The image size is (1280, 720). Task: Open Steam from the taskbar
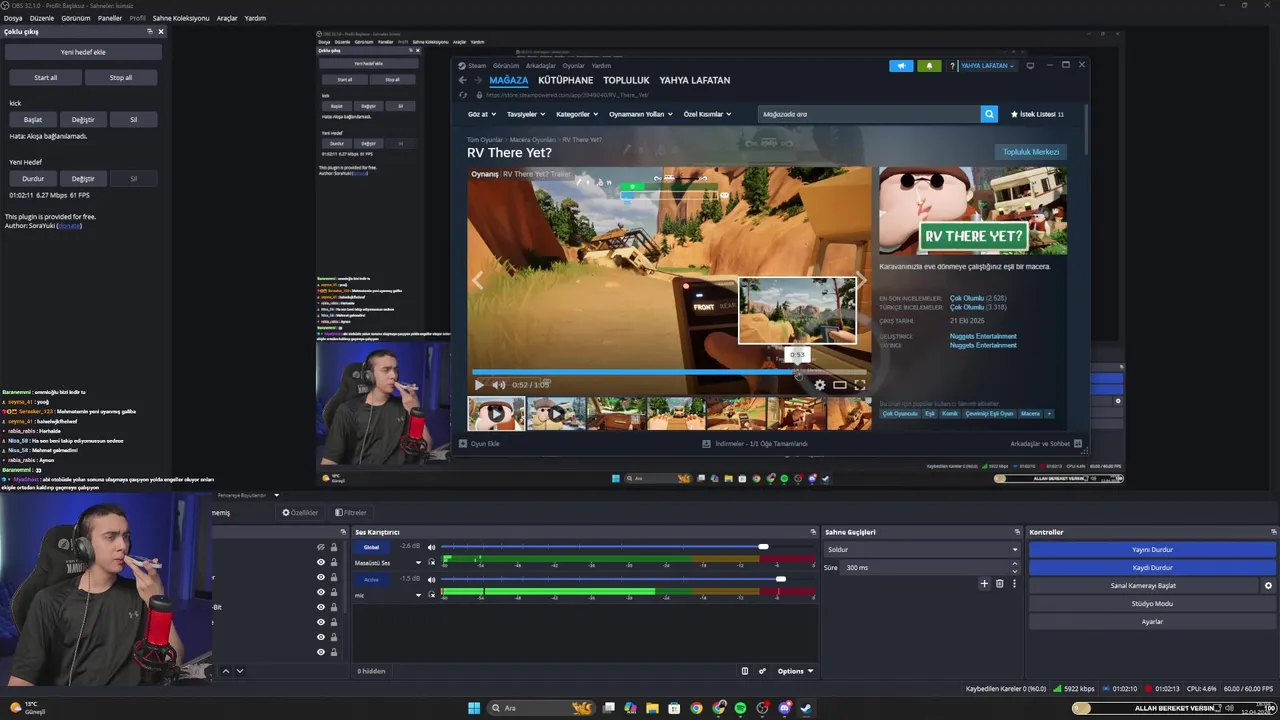tap(806, 708)
